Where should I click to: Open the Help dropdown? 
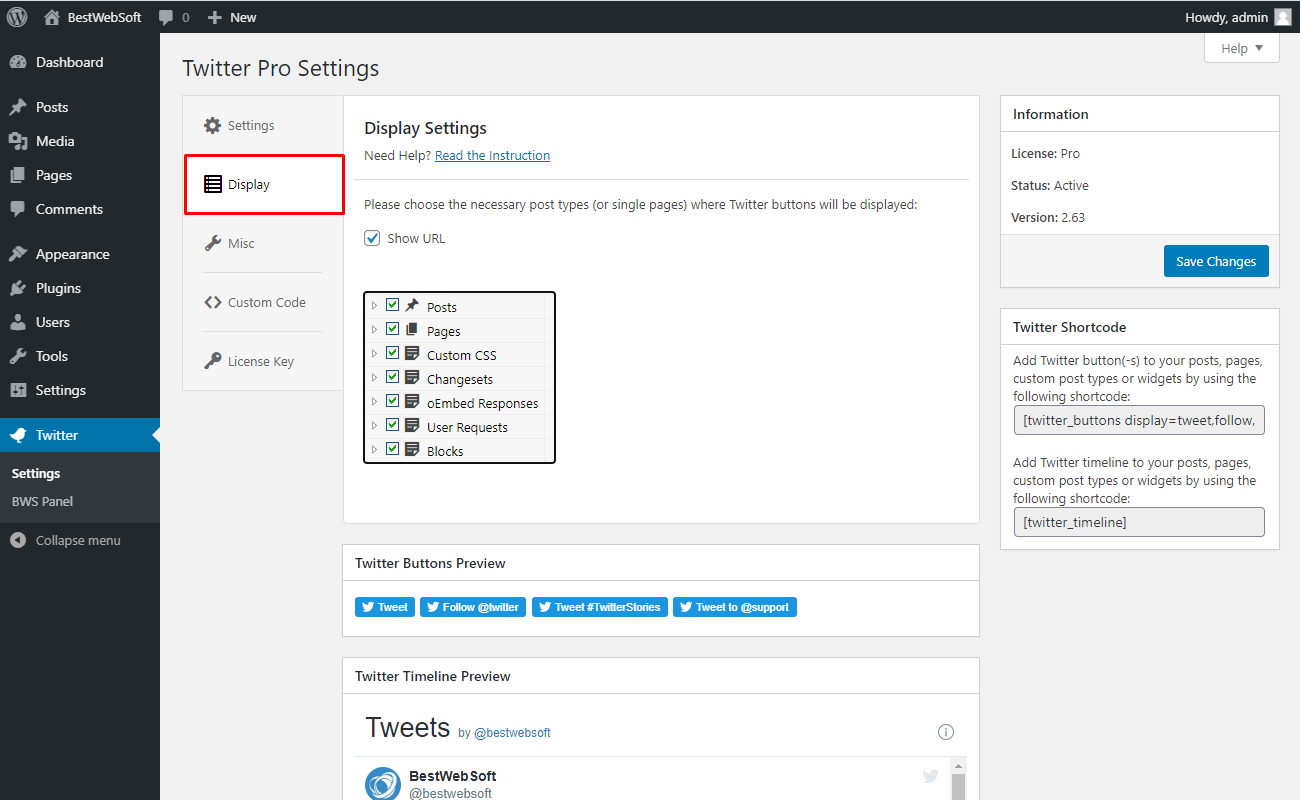pyautogui.click(x=1242, y=48)
